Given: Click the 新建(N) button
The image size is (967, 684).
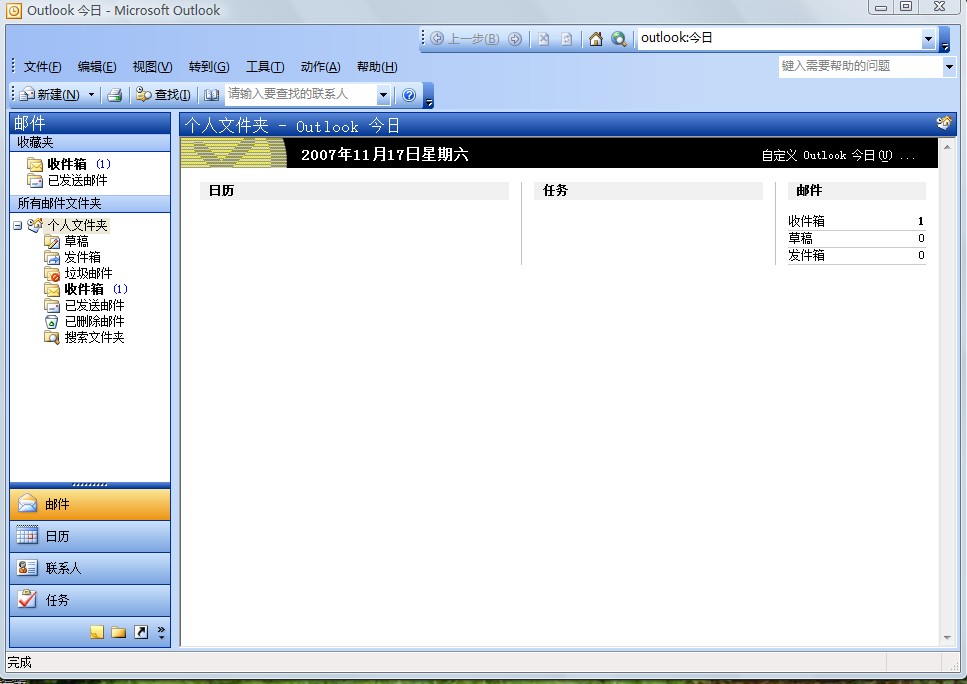Looking at the screenshot, I should [x=49, y=94].
